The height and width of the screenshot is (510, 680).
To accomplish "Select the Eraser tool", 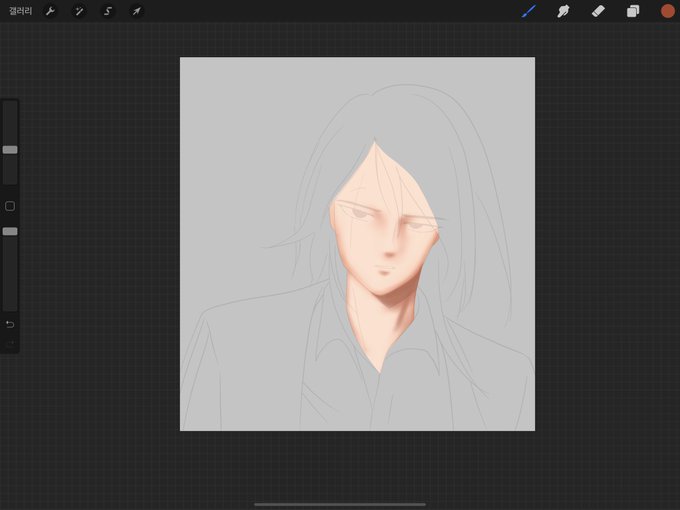I will [598, 11].
